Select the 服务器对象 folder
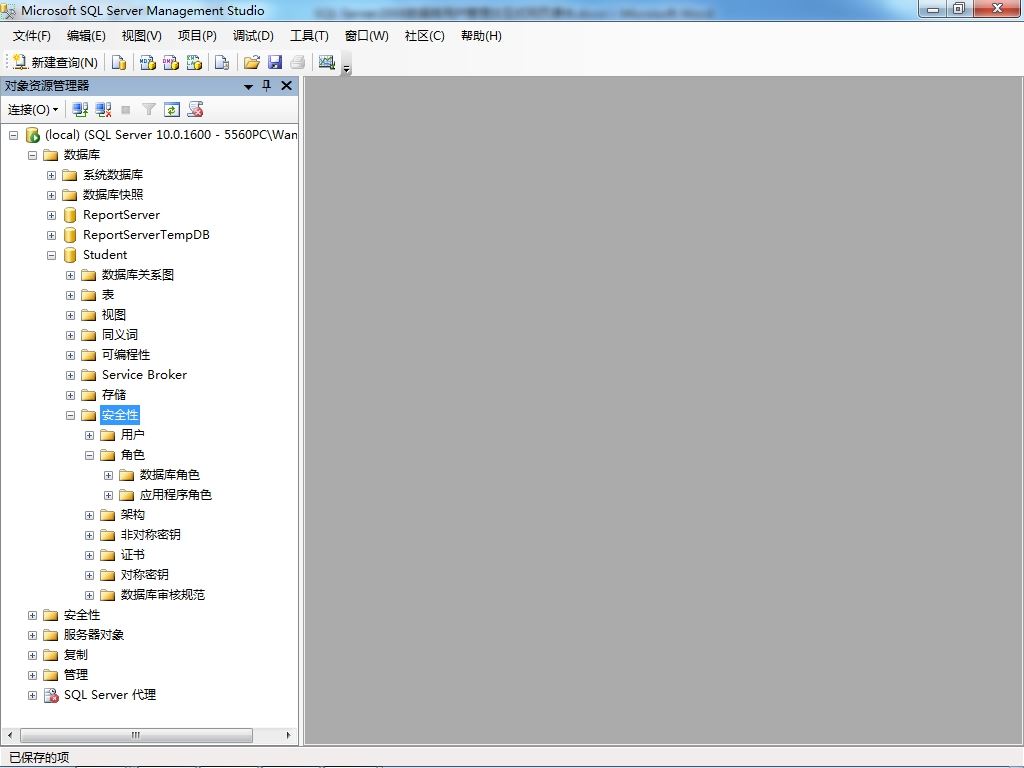1024x768 pixels. click(93, 635)
